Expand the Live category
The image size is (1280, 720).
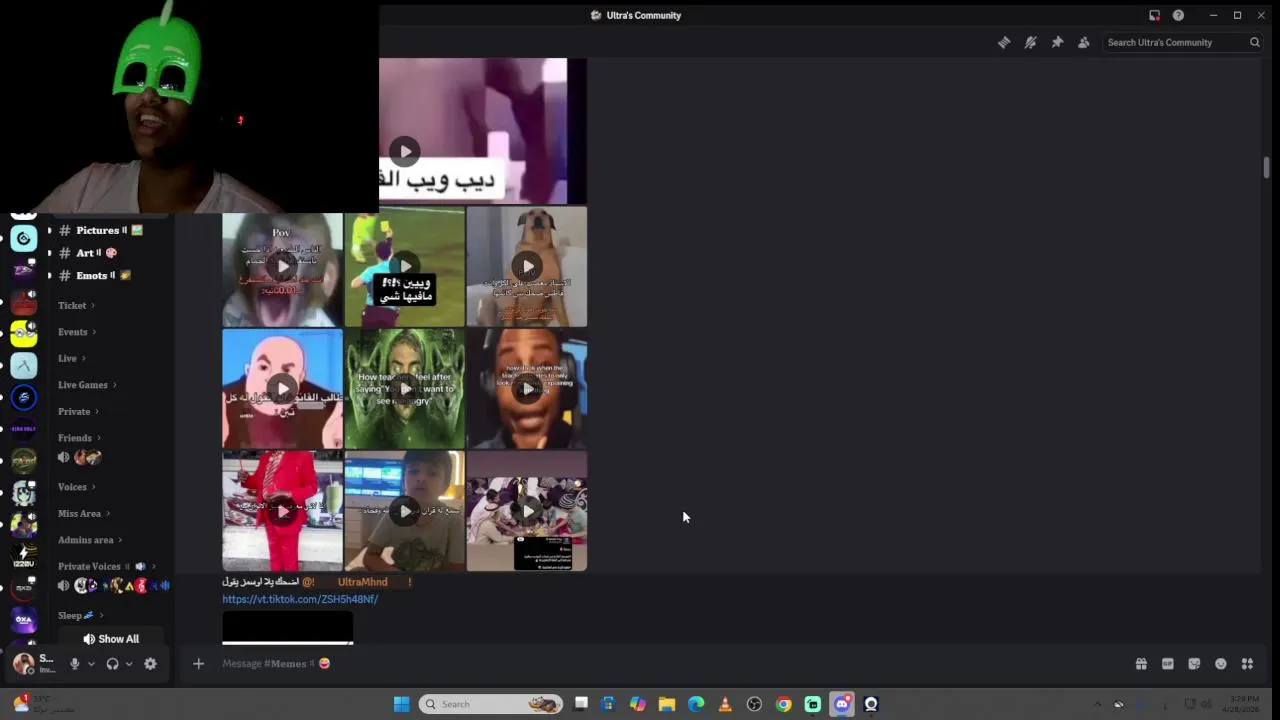click(x=71, y=358)
